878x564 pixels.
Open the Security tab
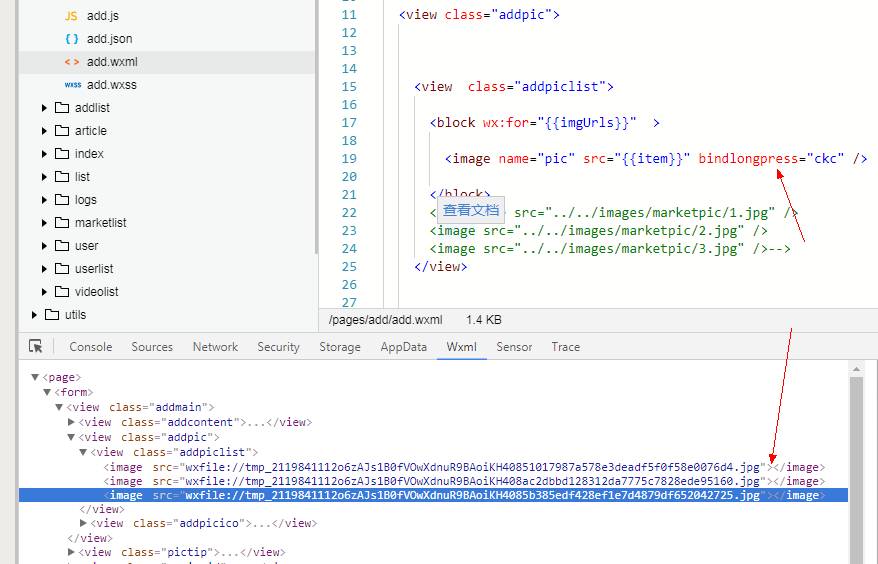point(278,347)
